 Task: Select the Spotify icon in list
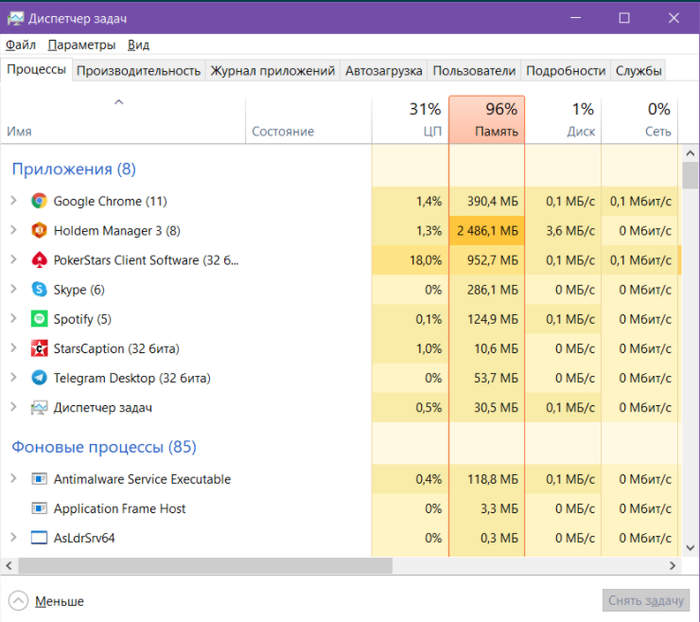39,319
